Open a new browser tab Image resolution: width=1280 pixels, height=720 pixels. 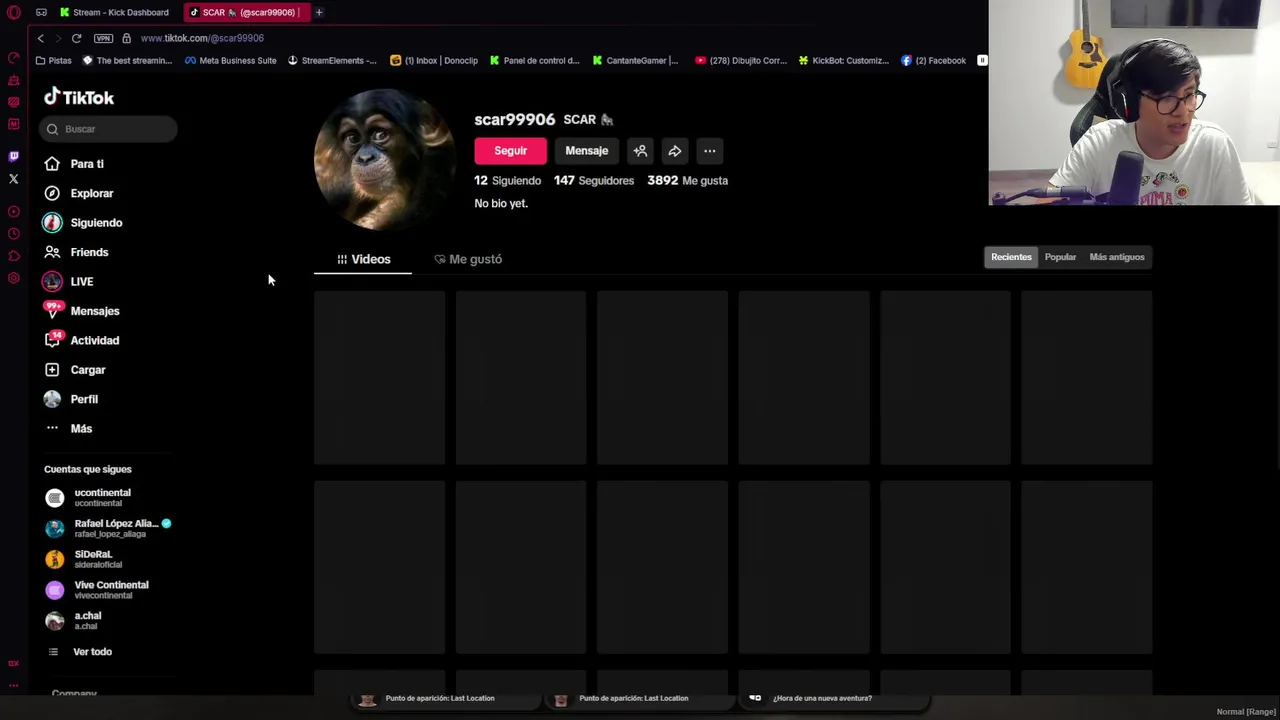(x=319, y=12)
